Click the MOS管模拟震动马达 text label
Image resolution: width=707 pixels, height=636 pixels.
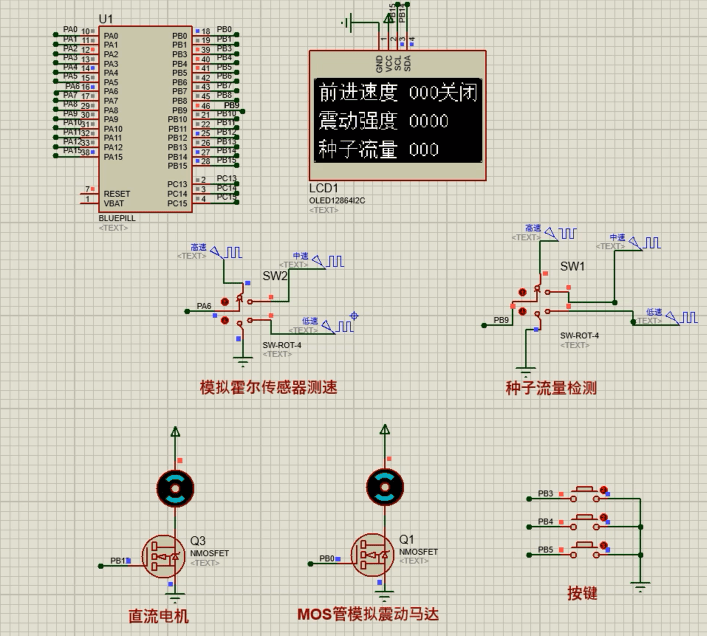[368, 614]
